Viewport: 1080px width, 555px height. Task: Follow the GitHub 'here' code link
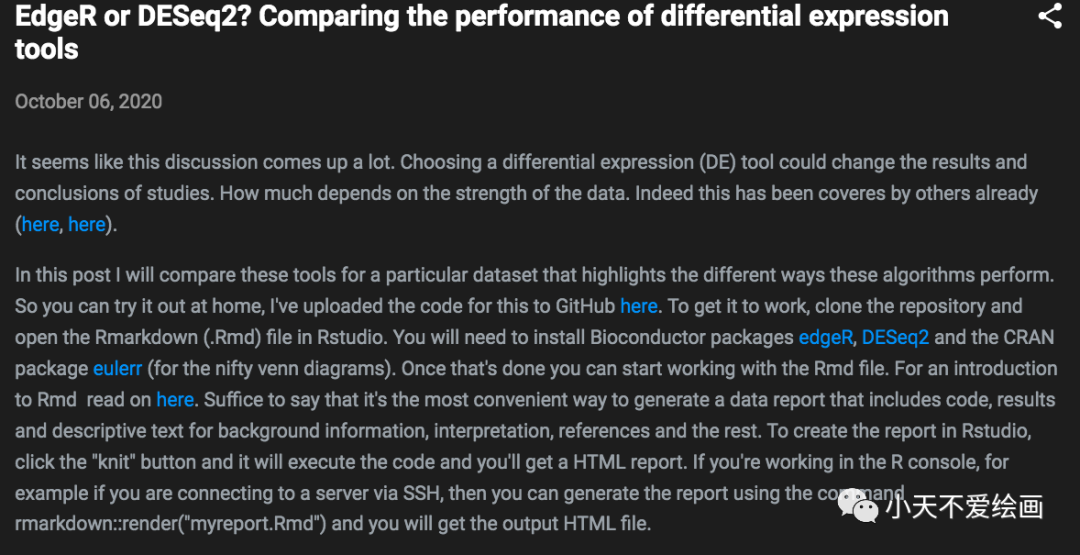click(x=639, y=306)
